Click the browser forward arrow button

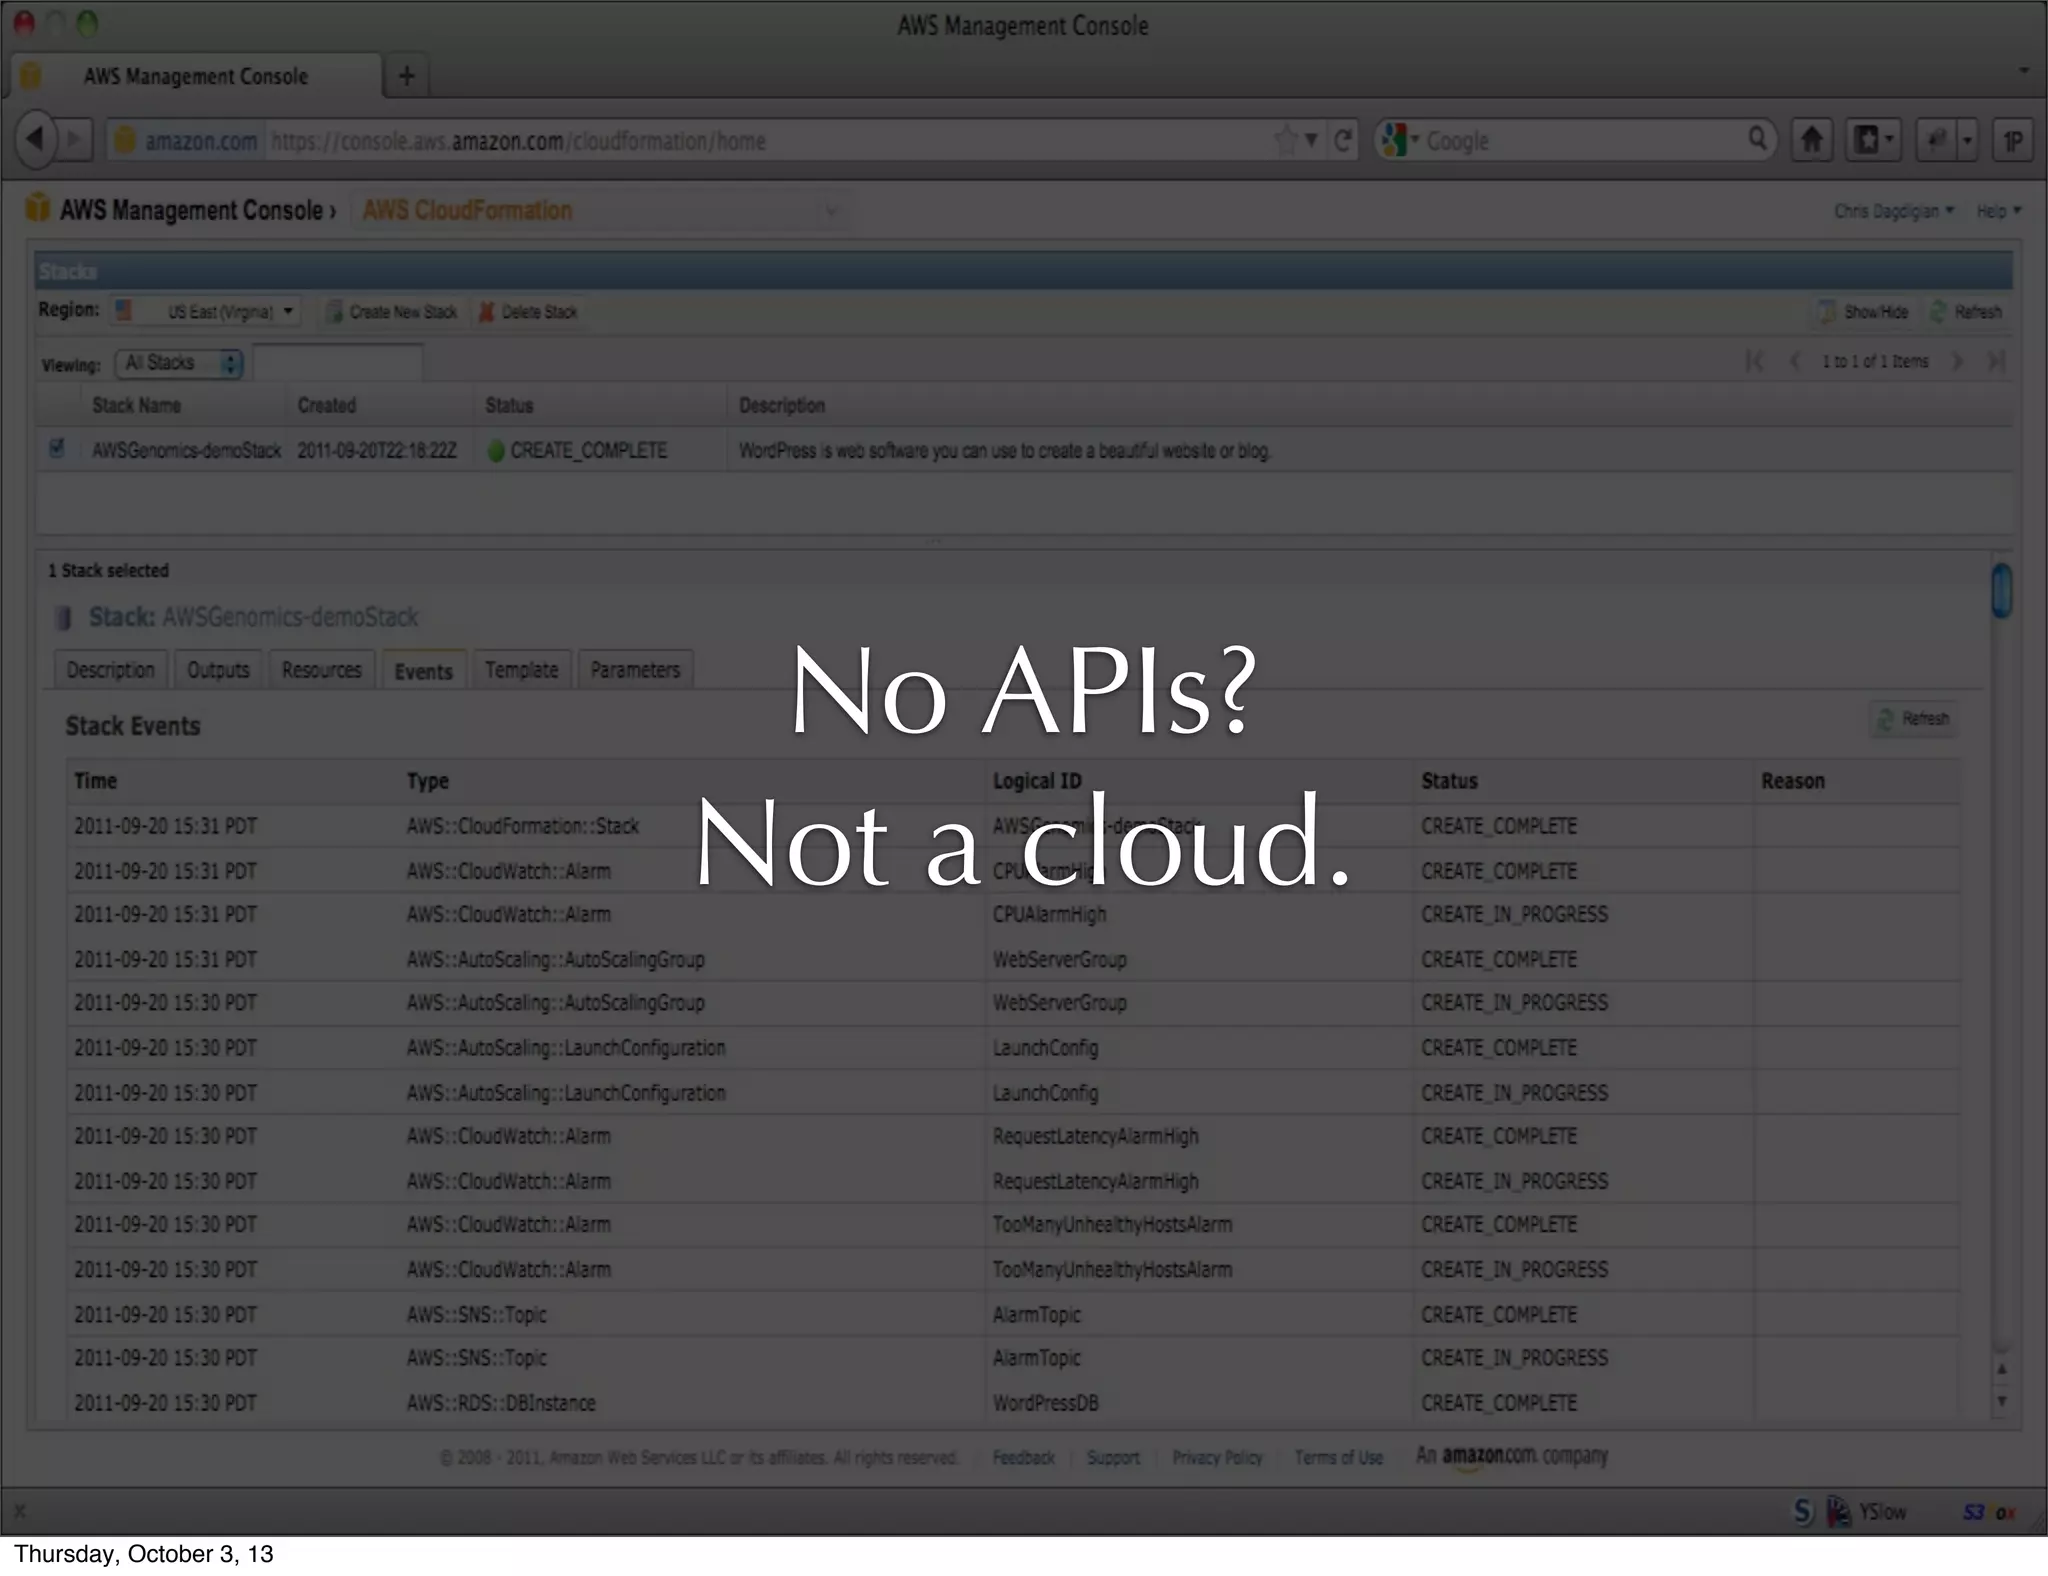[76, 139]
